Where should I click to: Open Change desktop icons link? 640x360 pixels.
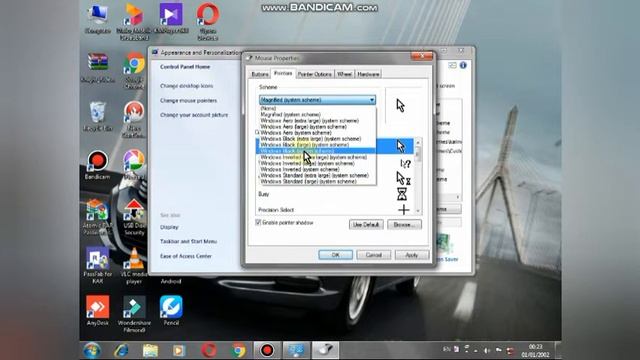pyautogui.click(x=187, y=86)
